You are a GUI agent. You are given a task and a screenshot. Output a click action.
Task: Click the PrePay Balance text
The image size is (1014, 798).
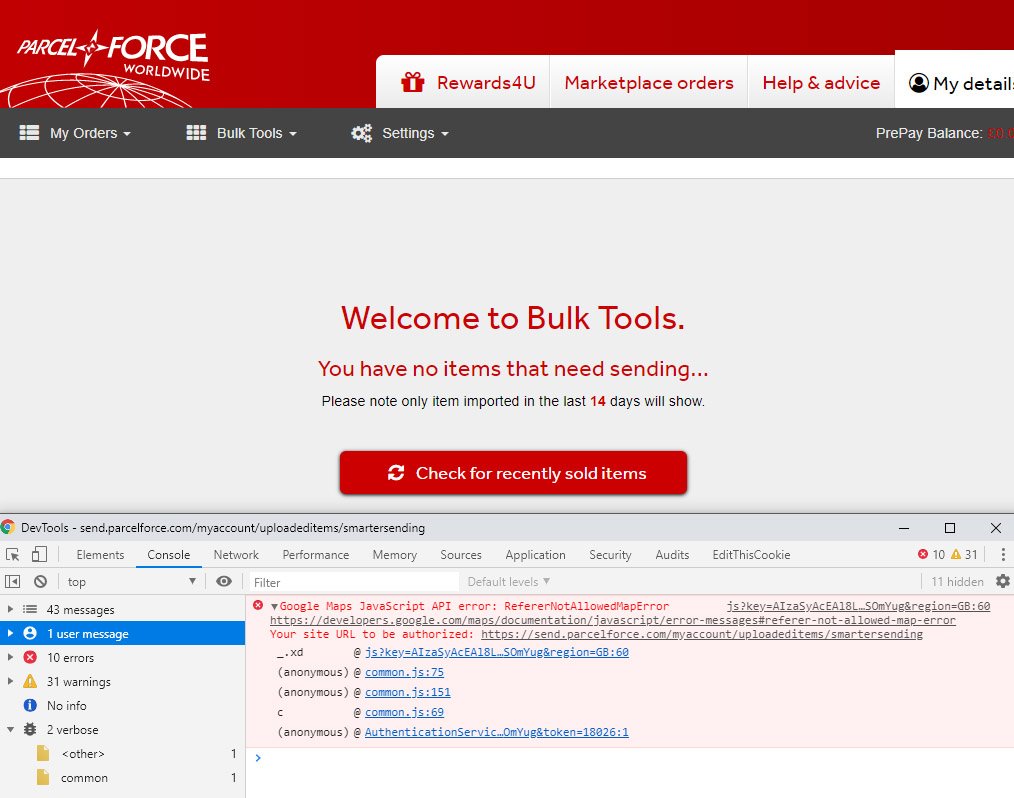pyautogui.click(x=929, y=133)
